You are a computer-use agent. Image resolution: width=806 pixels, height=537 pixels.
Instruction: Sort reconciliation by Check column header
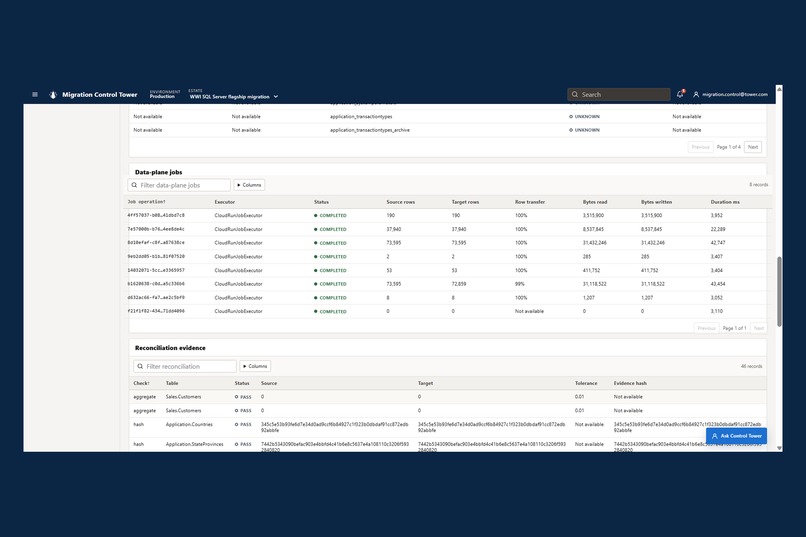click(x=141, y=383)
